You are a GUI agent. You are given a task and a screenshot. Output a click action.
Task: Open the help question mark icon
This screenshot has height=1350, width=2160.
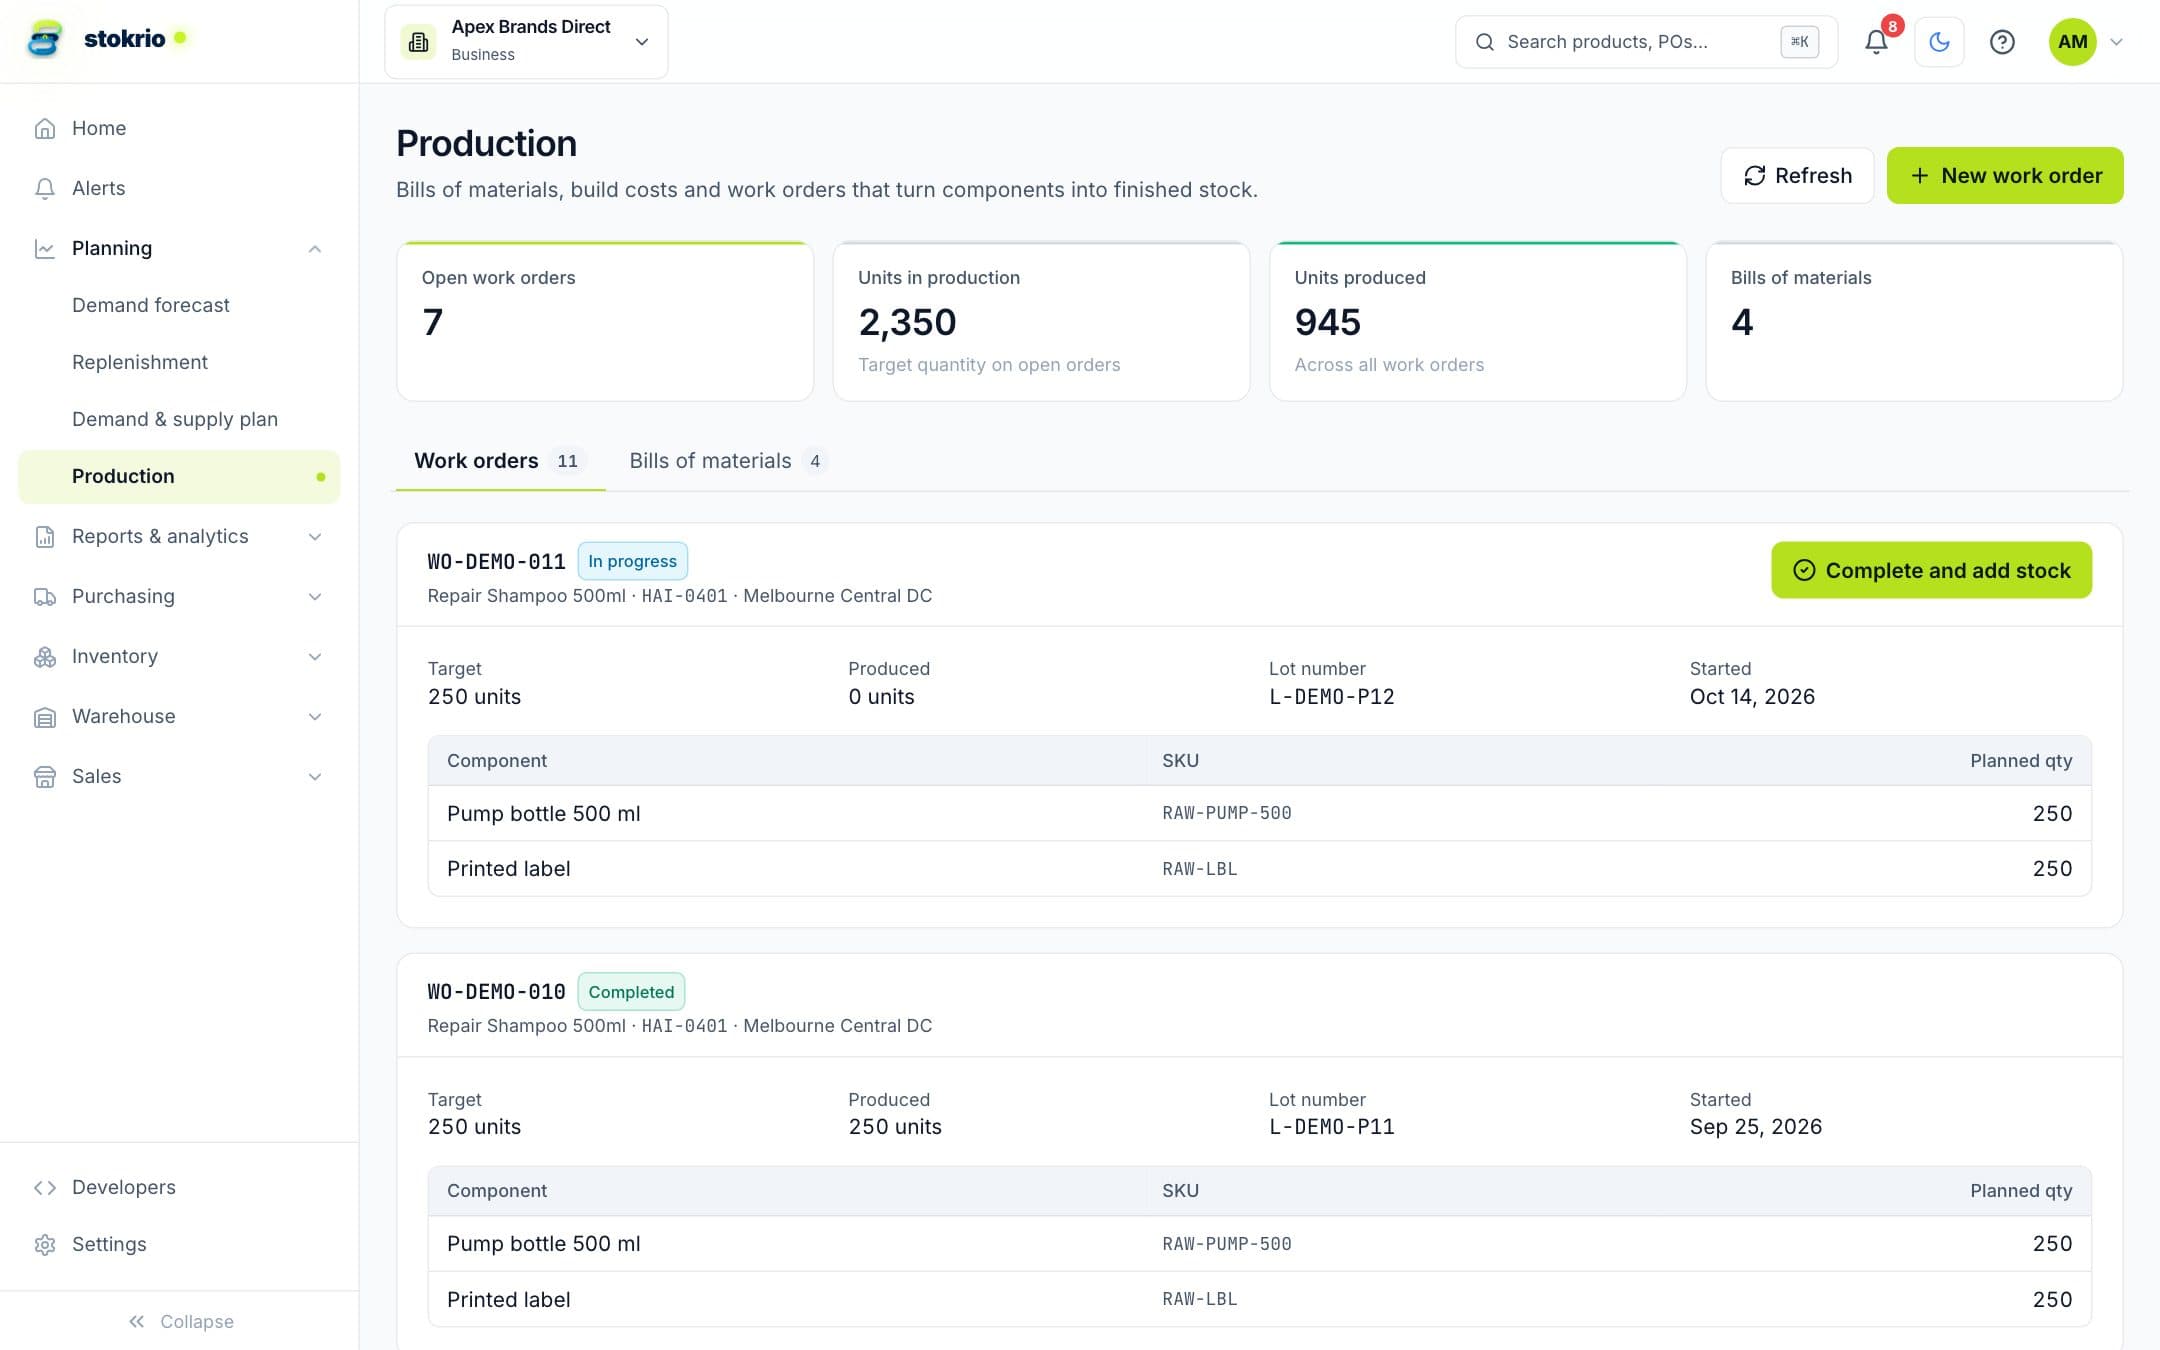pyautogui.click(x=2002, y=42)
